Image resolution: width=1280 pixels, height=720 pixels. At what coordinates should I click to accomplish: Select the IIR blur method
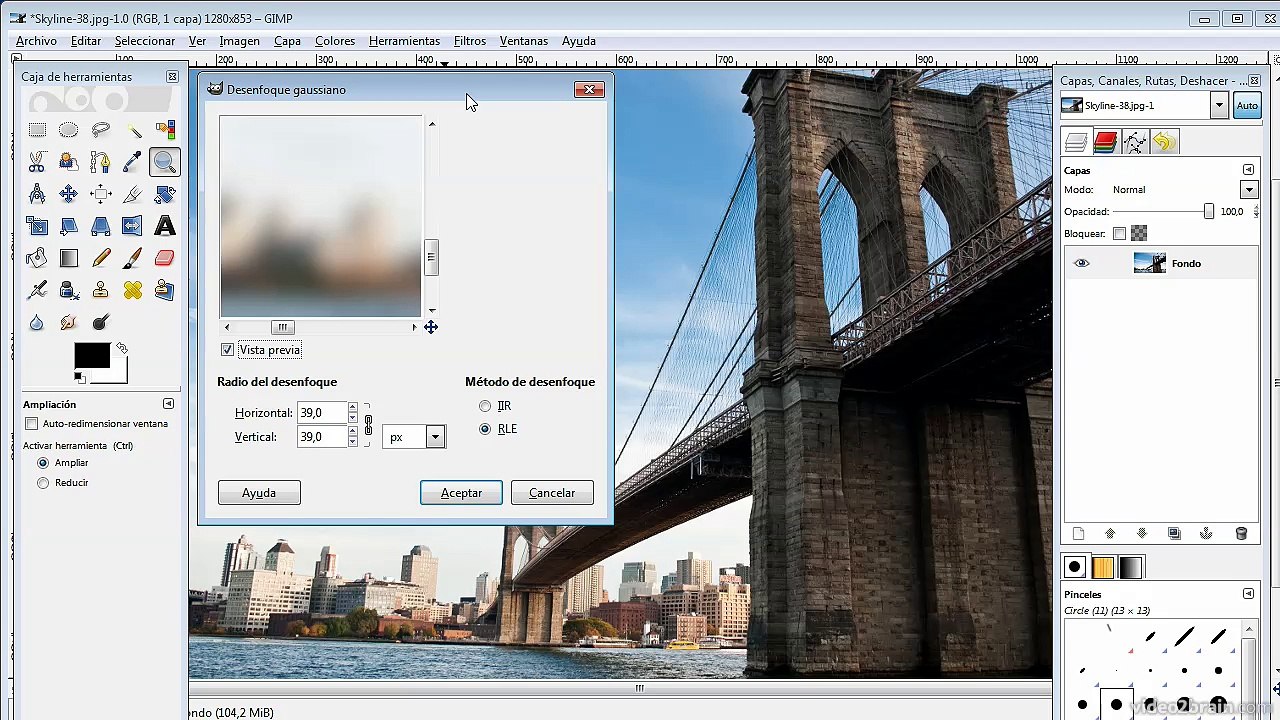485,406
